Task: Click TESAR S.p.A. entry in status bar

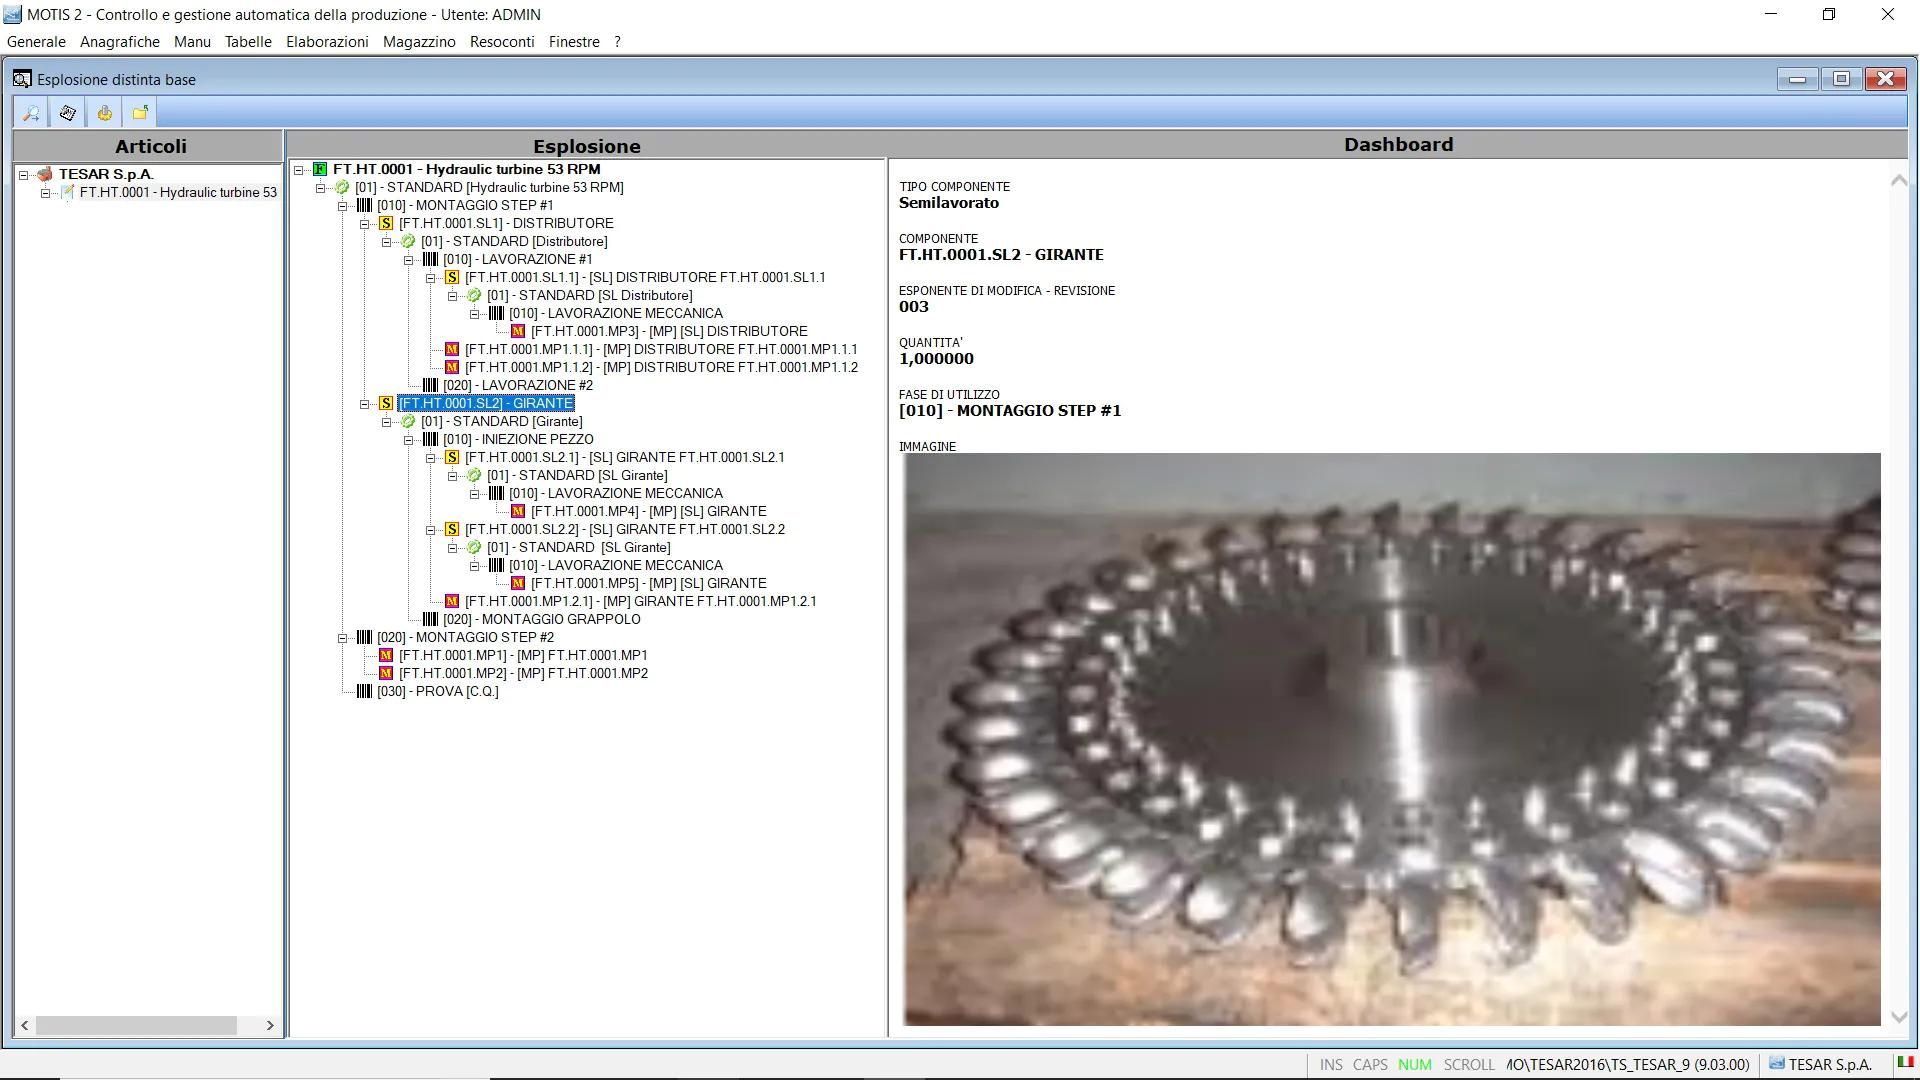Action: tap(1821, 1064)
